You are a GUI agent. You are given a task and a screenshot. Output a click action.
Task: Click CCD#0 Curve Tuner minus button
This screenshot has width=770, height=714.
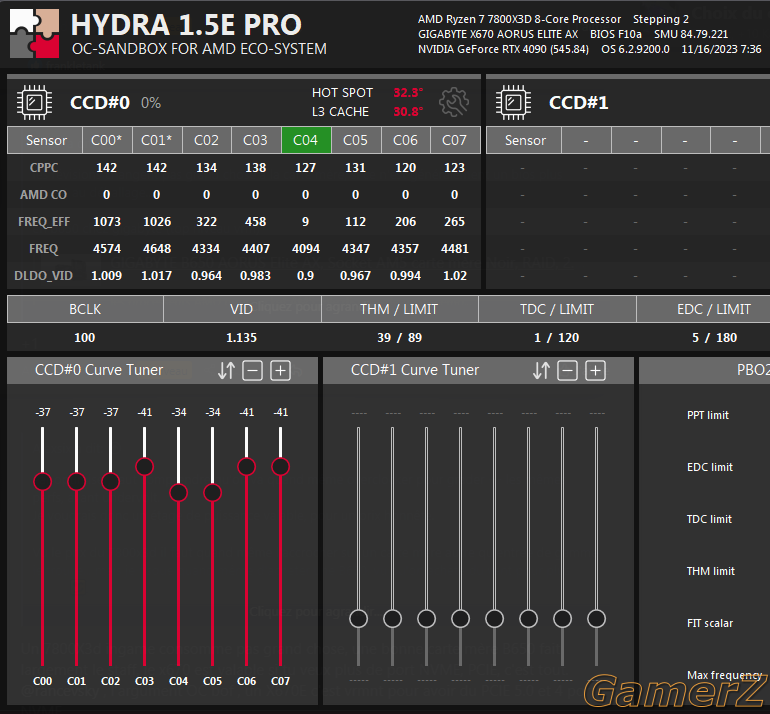252,370
